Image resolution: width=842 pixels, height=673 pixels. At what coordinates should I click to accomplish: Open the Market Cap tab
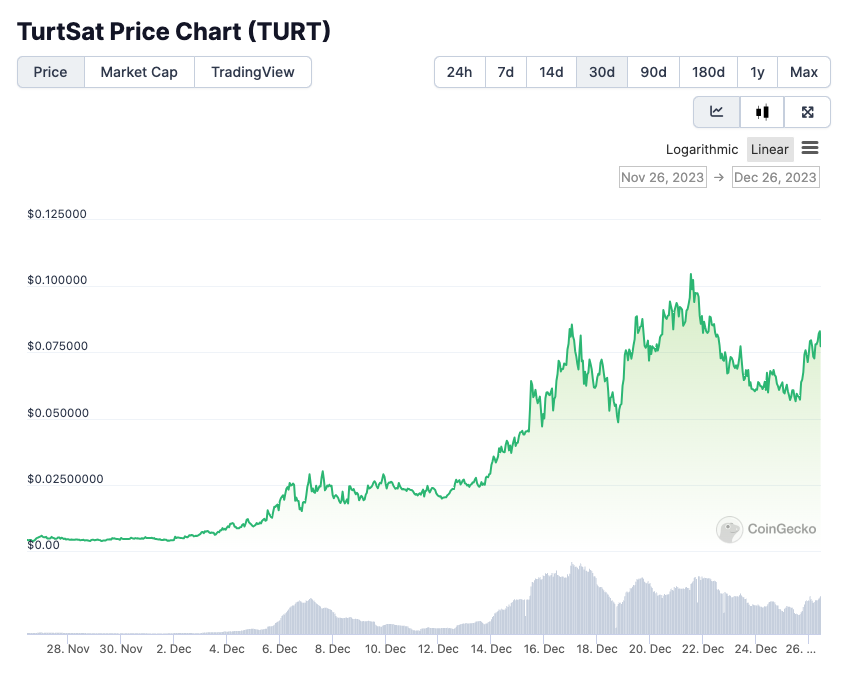139,72
